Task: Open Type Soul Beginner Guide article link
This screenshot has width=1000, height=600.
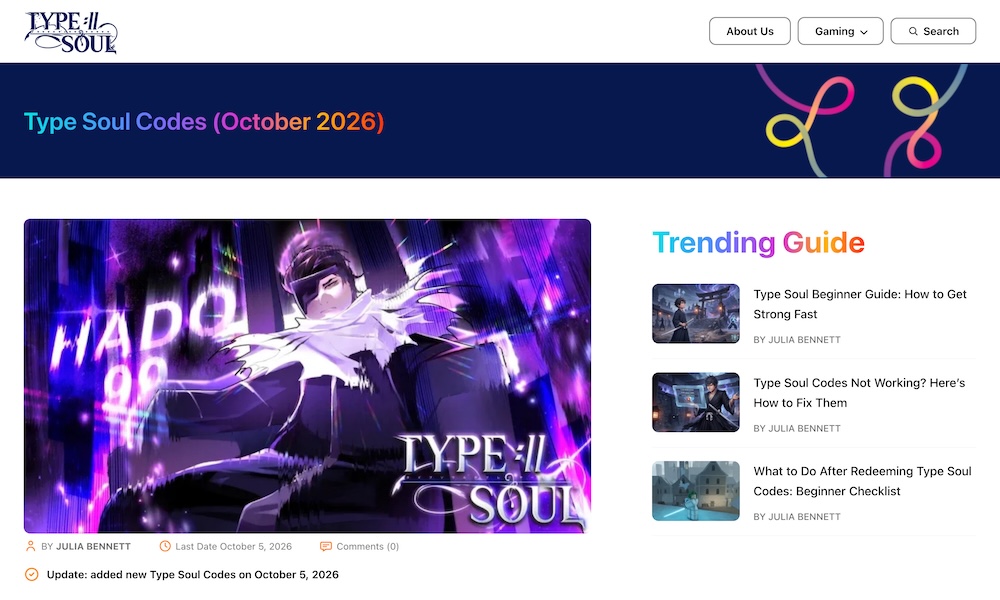Action: 860,304
